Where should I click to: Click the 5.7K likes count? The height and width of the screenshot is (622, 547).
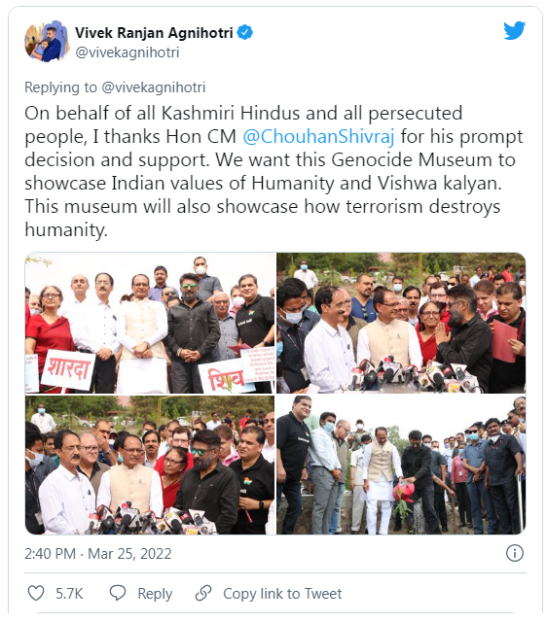click(x=69, y=593)
